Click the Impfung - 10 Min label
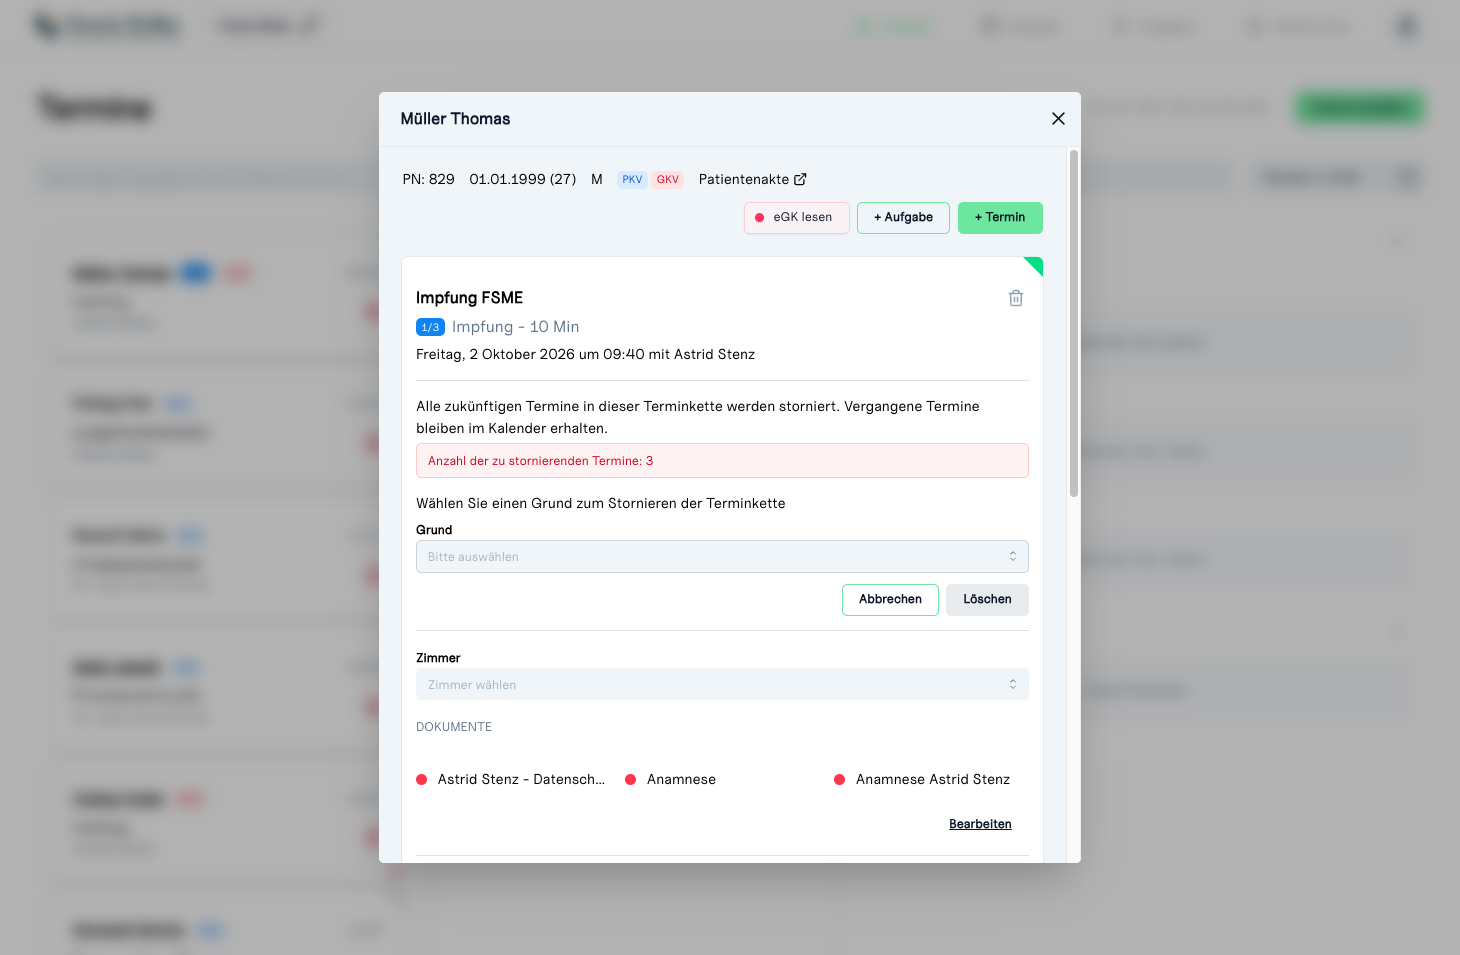This screenshot has height=955, width=1460. [515, 327]
